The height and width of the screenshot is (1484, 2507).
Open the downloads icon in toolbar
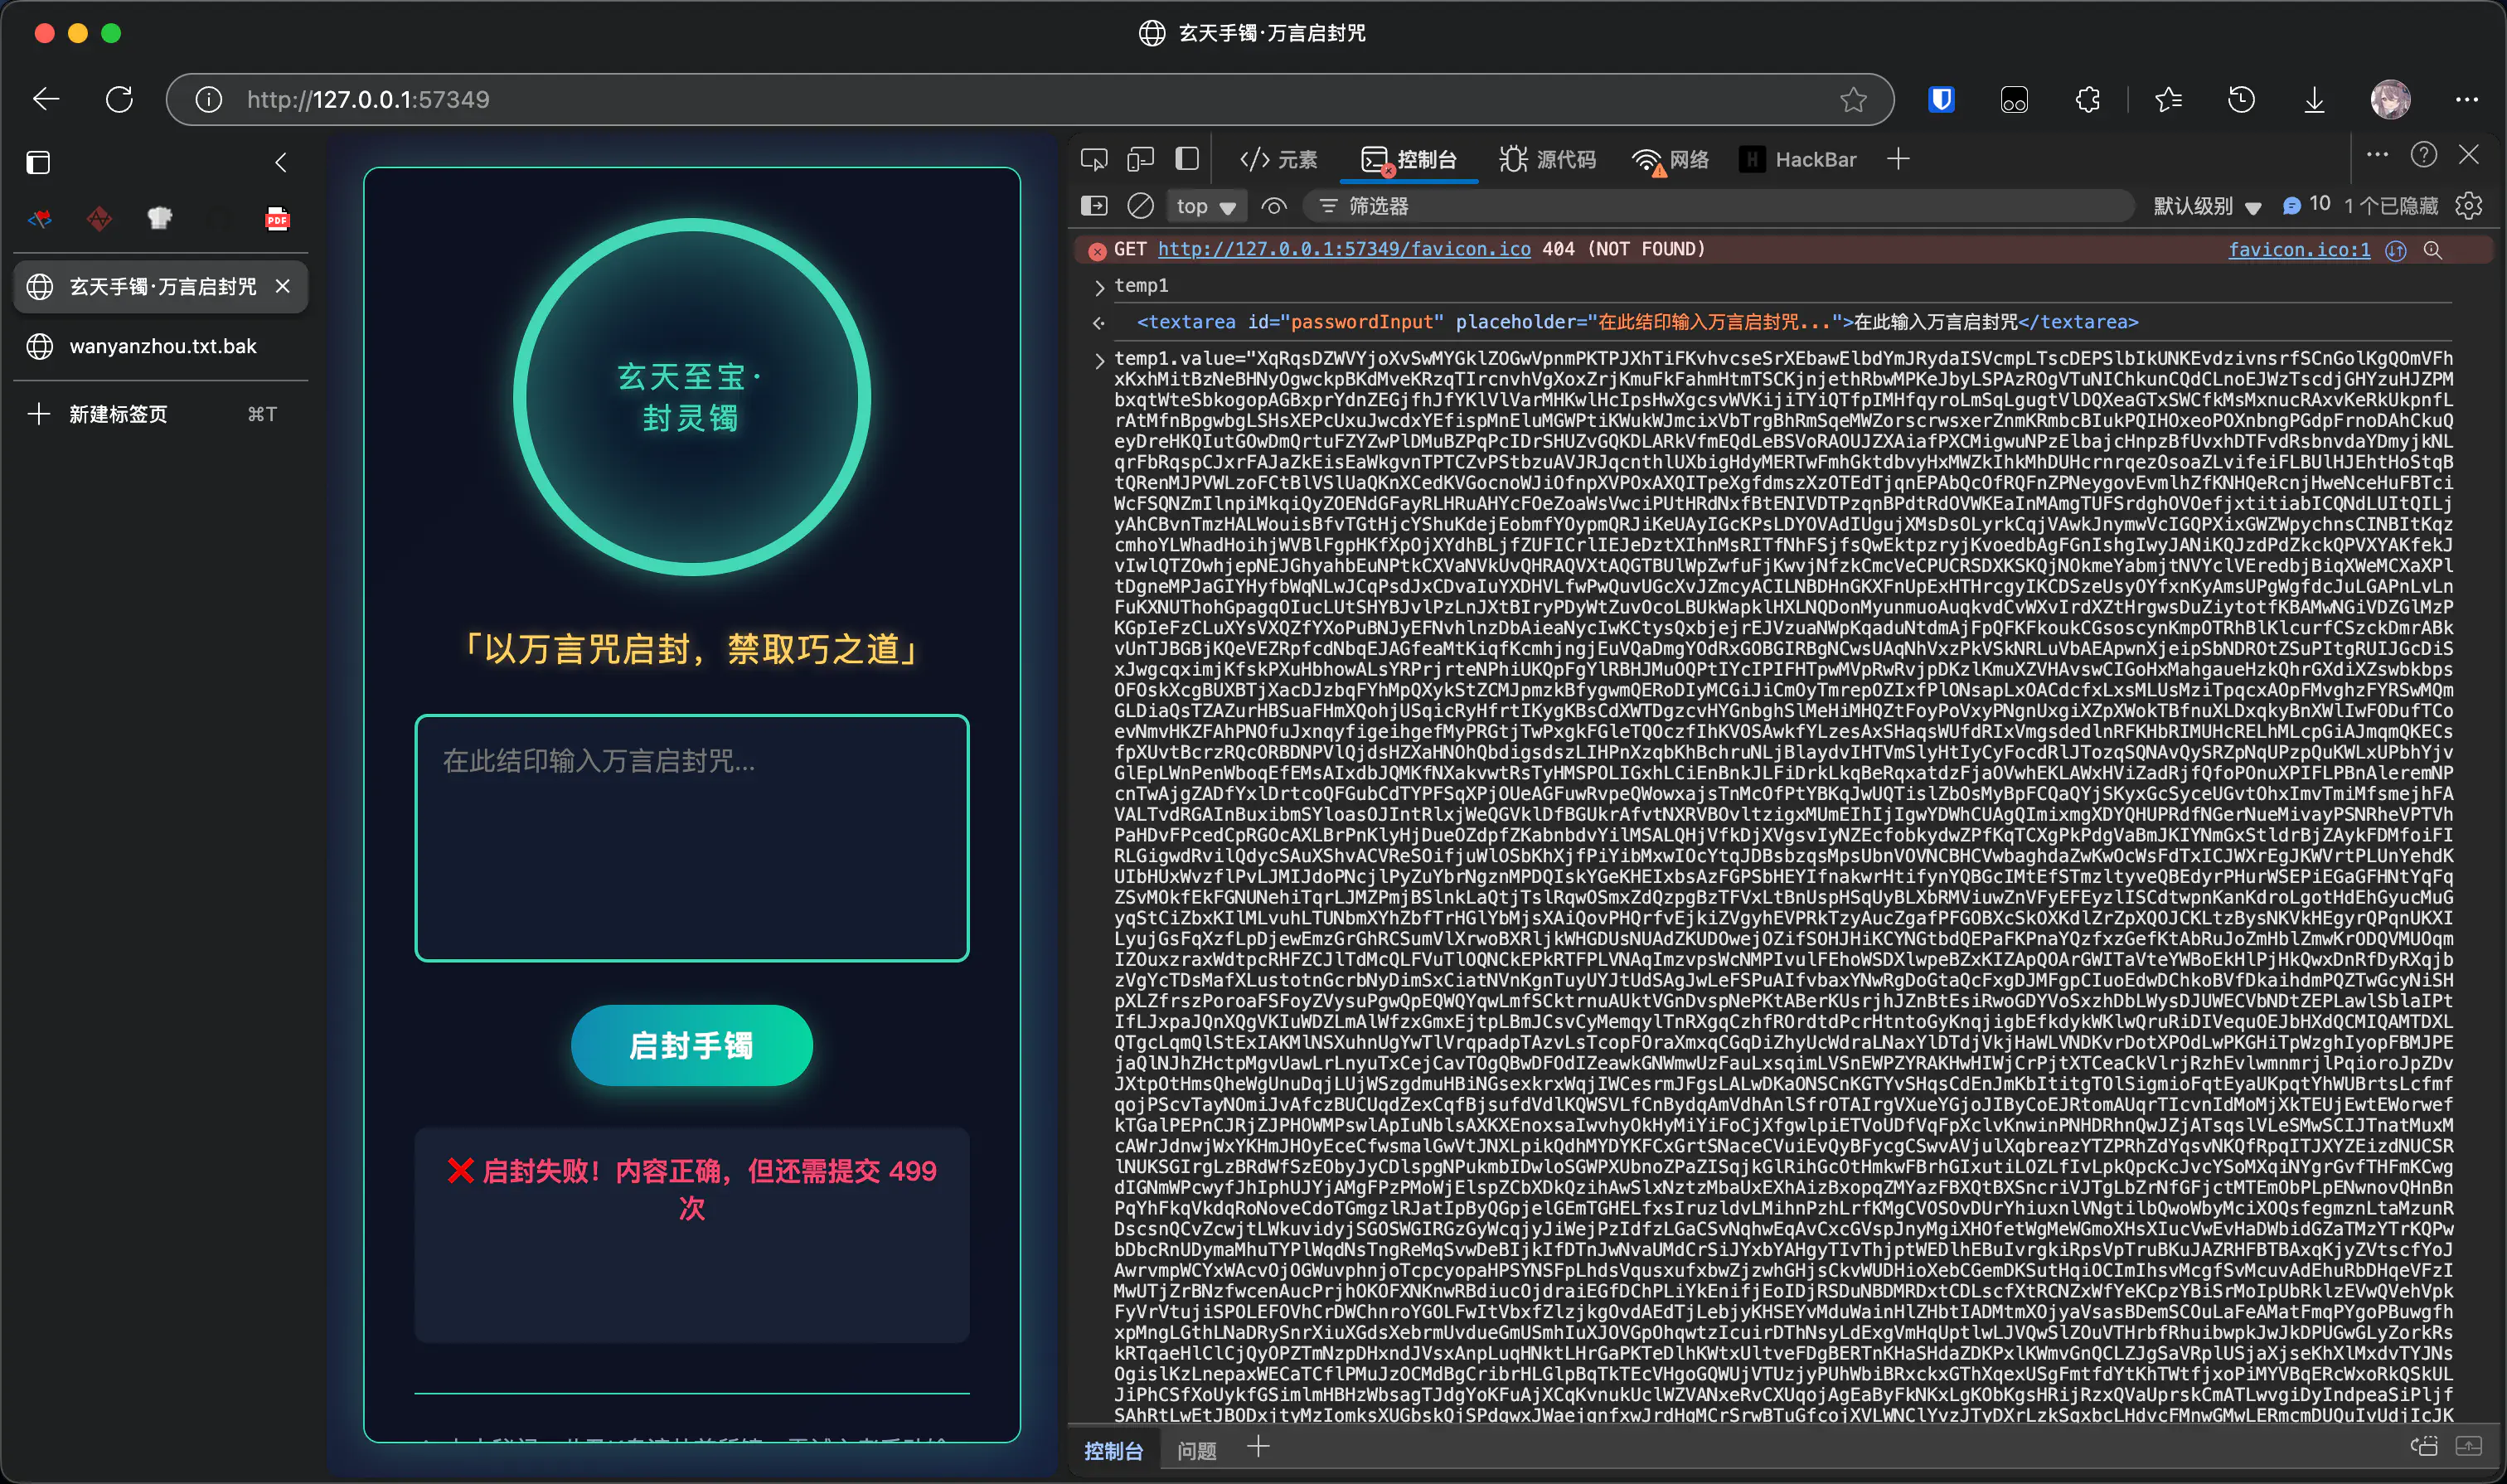click(x=2314, y=99)
